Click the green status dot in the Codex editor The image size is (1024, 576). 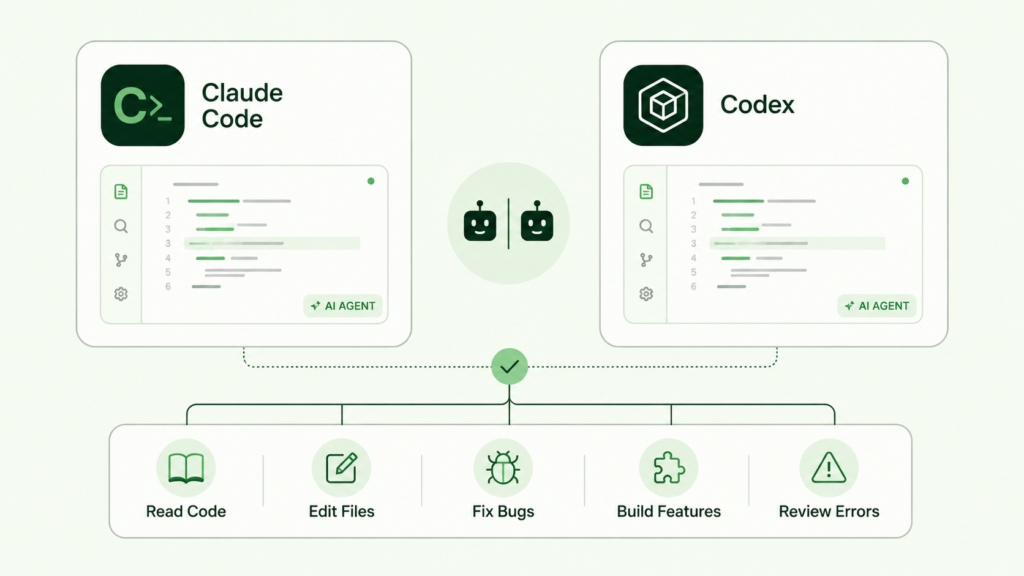tap(905, 181)
